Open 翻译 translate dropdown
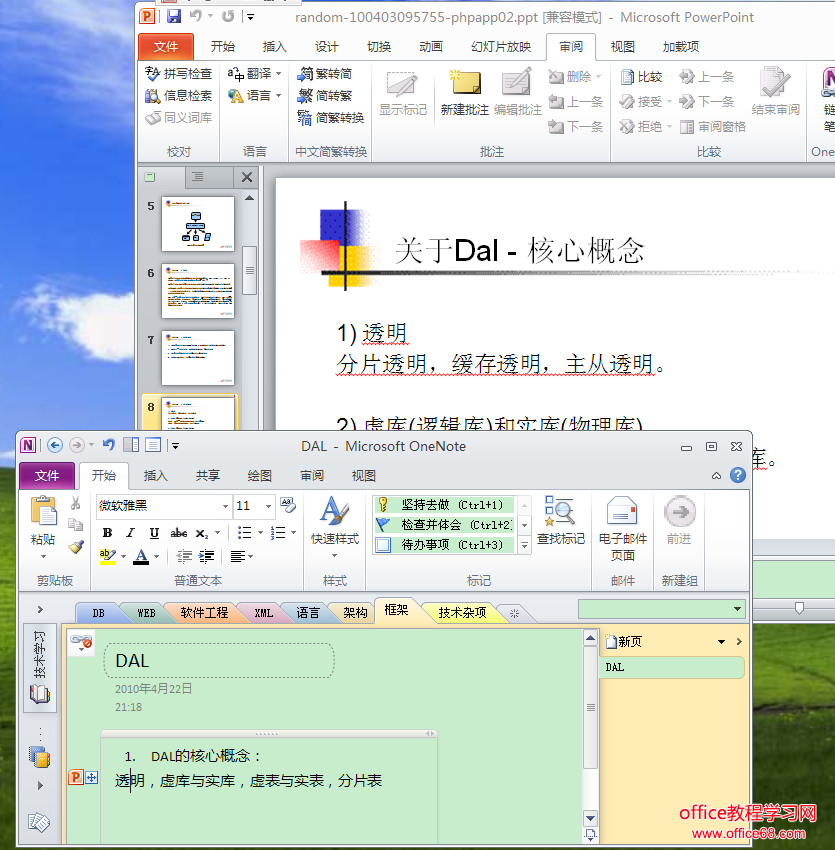This screenshot has height=850, width=835. click(255, 73)
